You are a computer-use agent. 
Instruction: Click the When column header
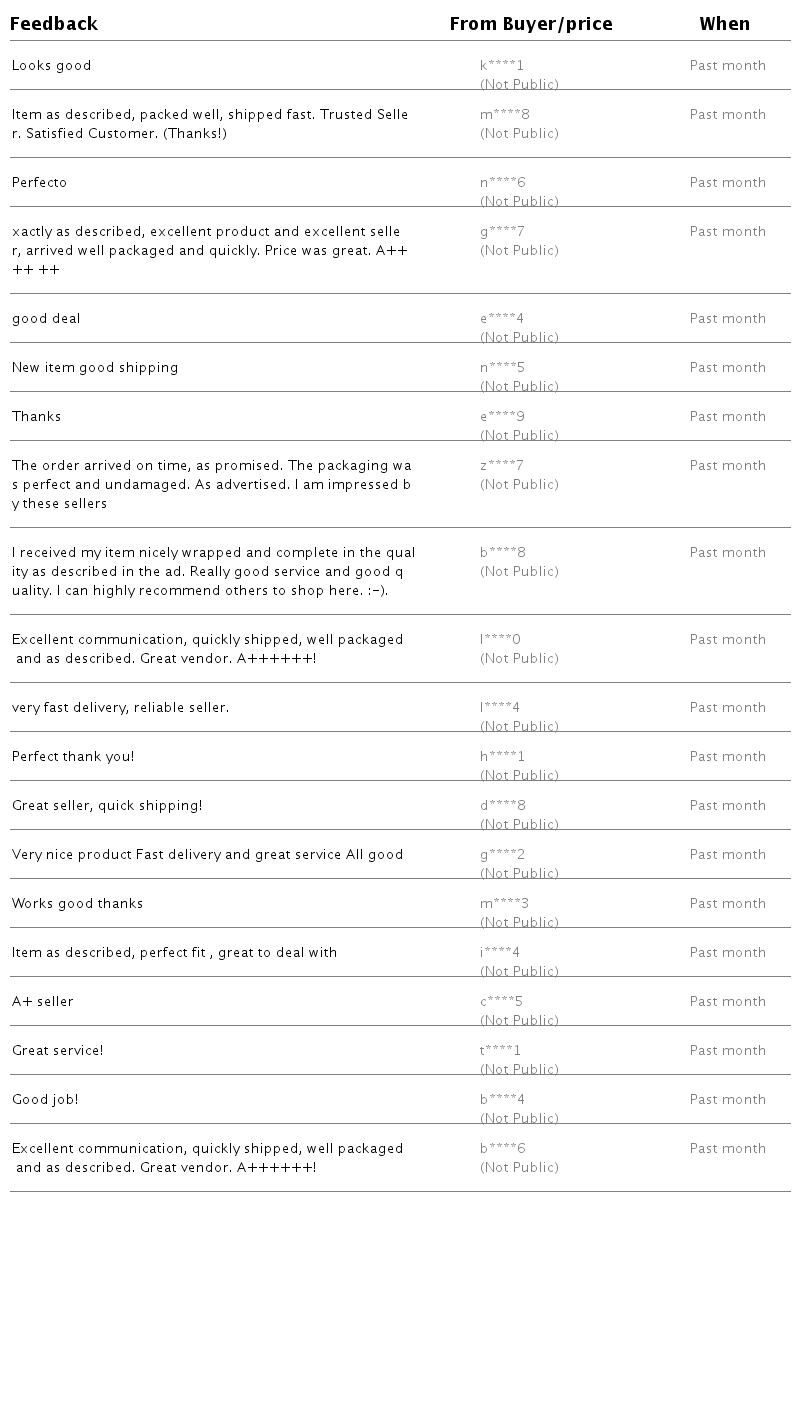(x=724, y=24)
